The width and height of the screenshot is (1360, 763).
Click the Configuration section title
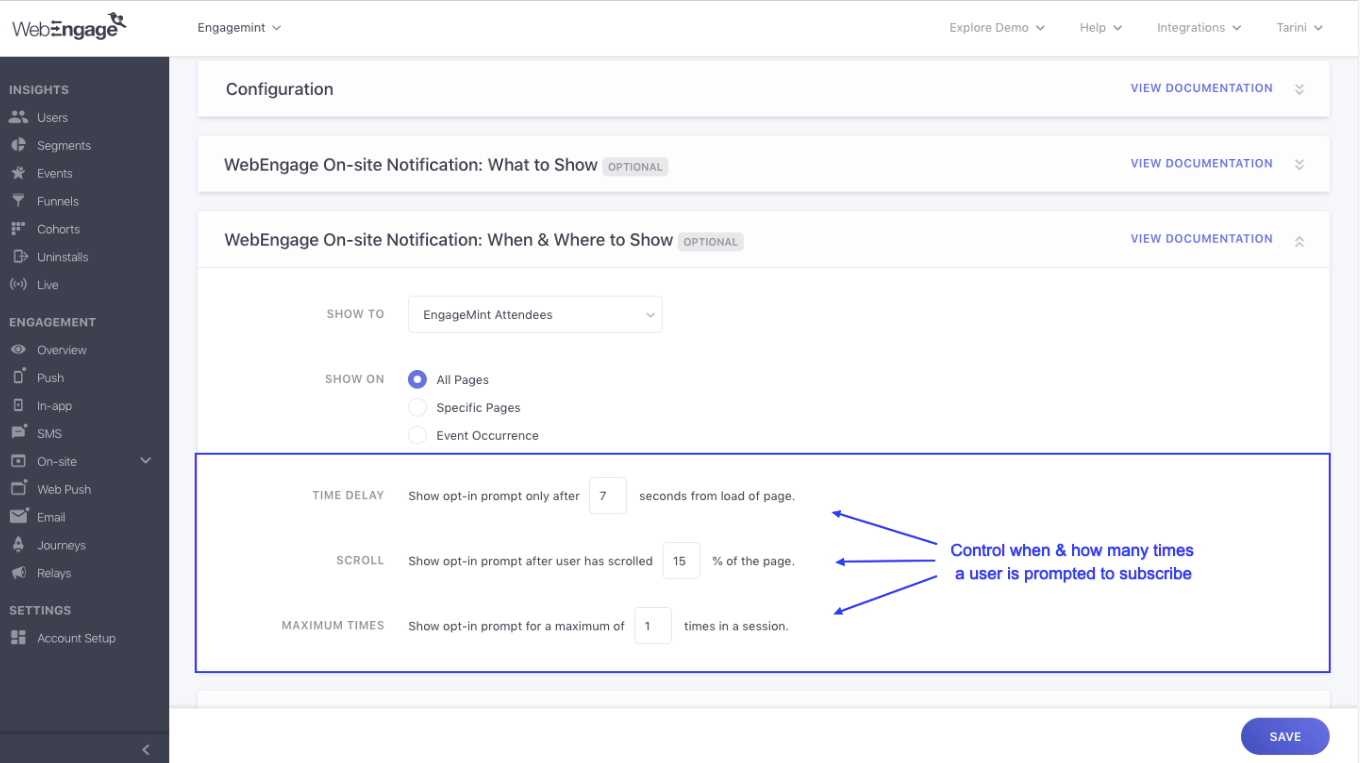280,89
